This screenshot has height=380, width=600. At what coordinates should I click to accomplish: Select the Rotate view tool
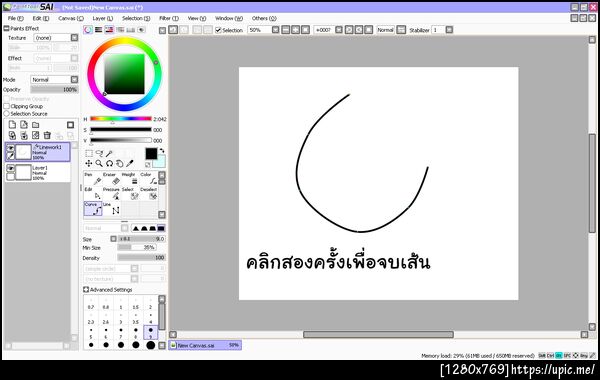click(109, 164)
